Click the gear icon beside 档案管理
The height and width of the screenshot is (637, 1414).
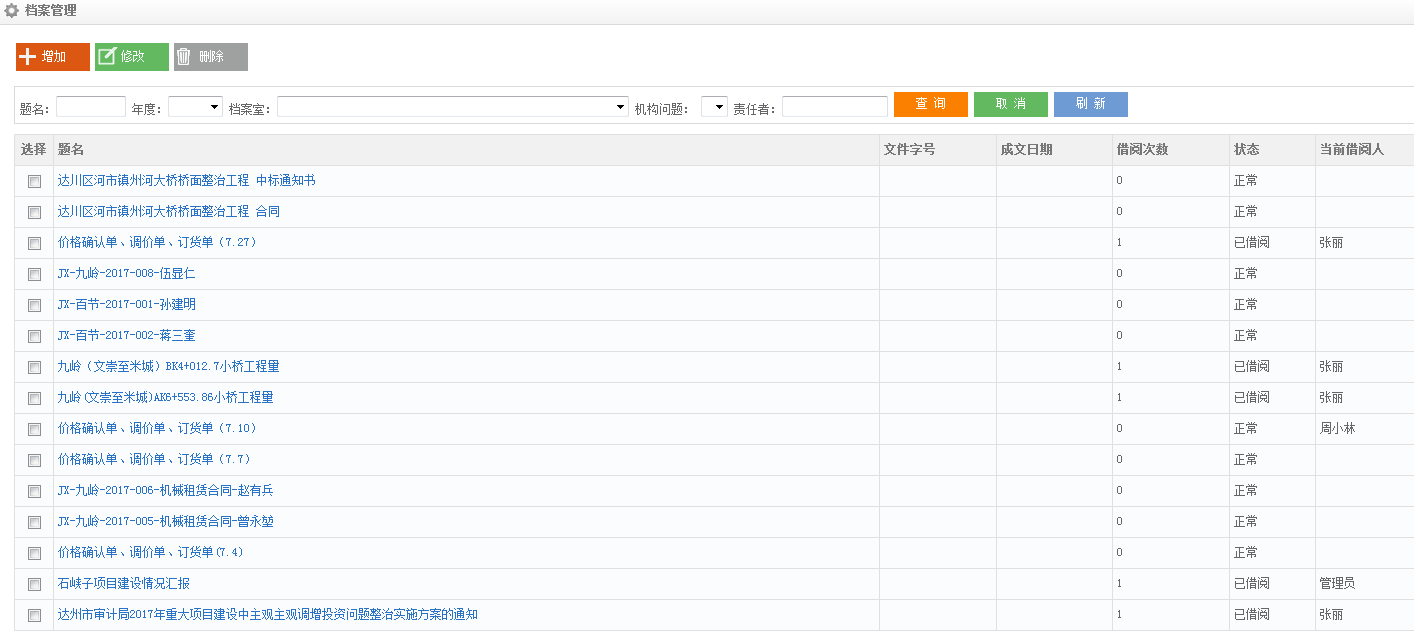(x=12, y=11)
